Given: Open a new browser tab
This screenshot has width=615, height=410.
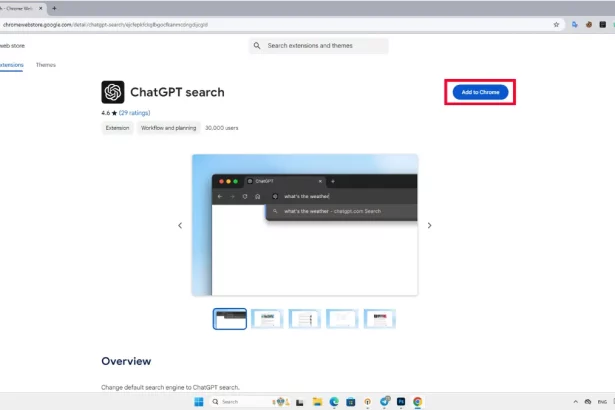Looking at the screenshot, I should 54,8.
